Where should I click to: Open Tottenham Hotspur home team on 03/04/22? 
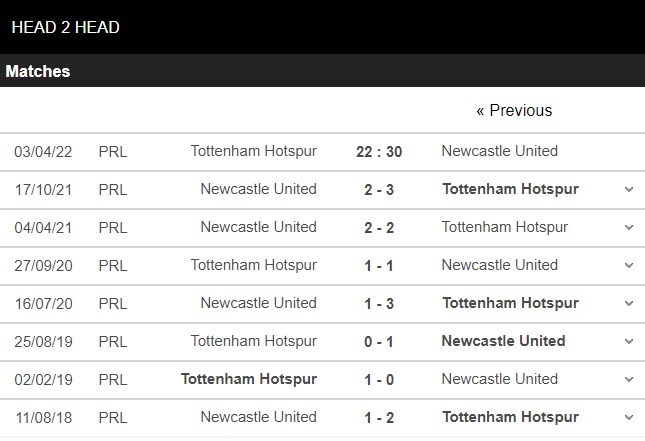[253, 151]
